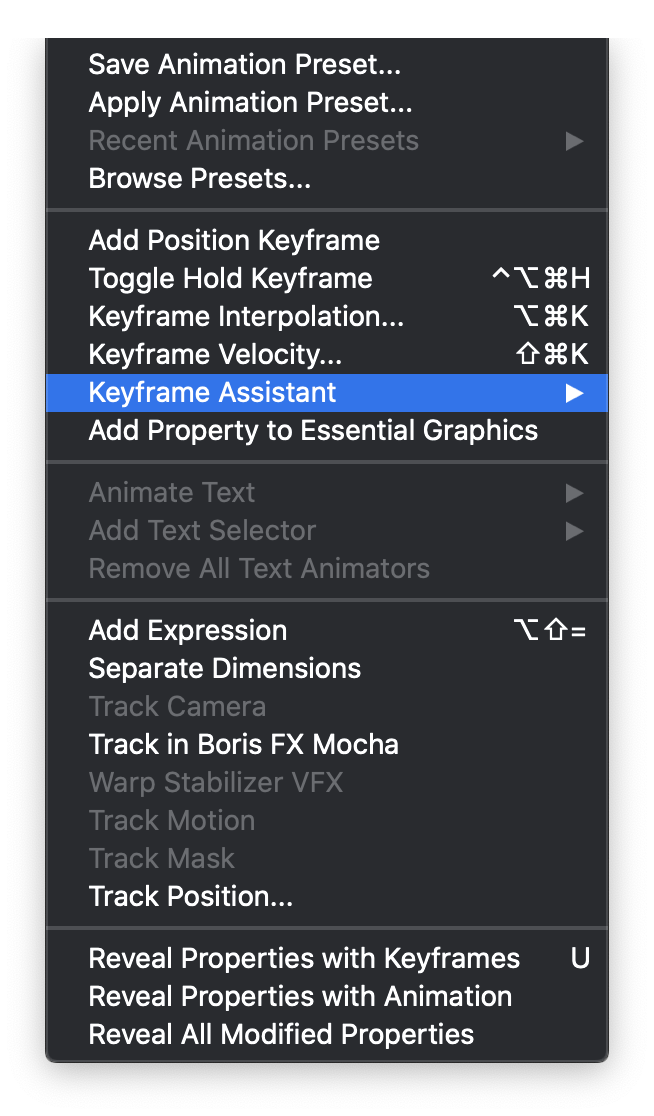Open Apply Animation Preset dialog

[x=250, y=102]
